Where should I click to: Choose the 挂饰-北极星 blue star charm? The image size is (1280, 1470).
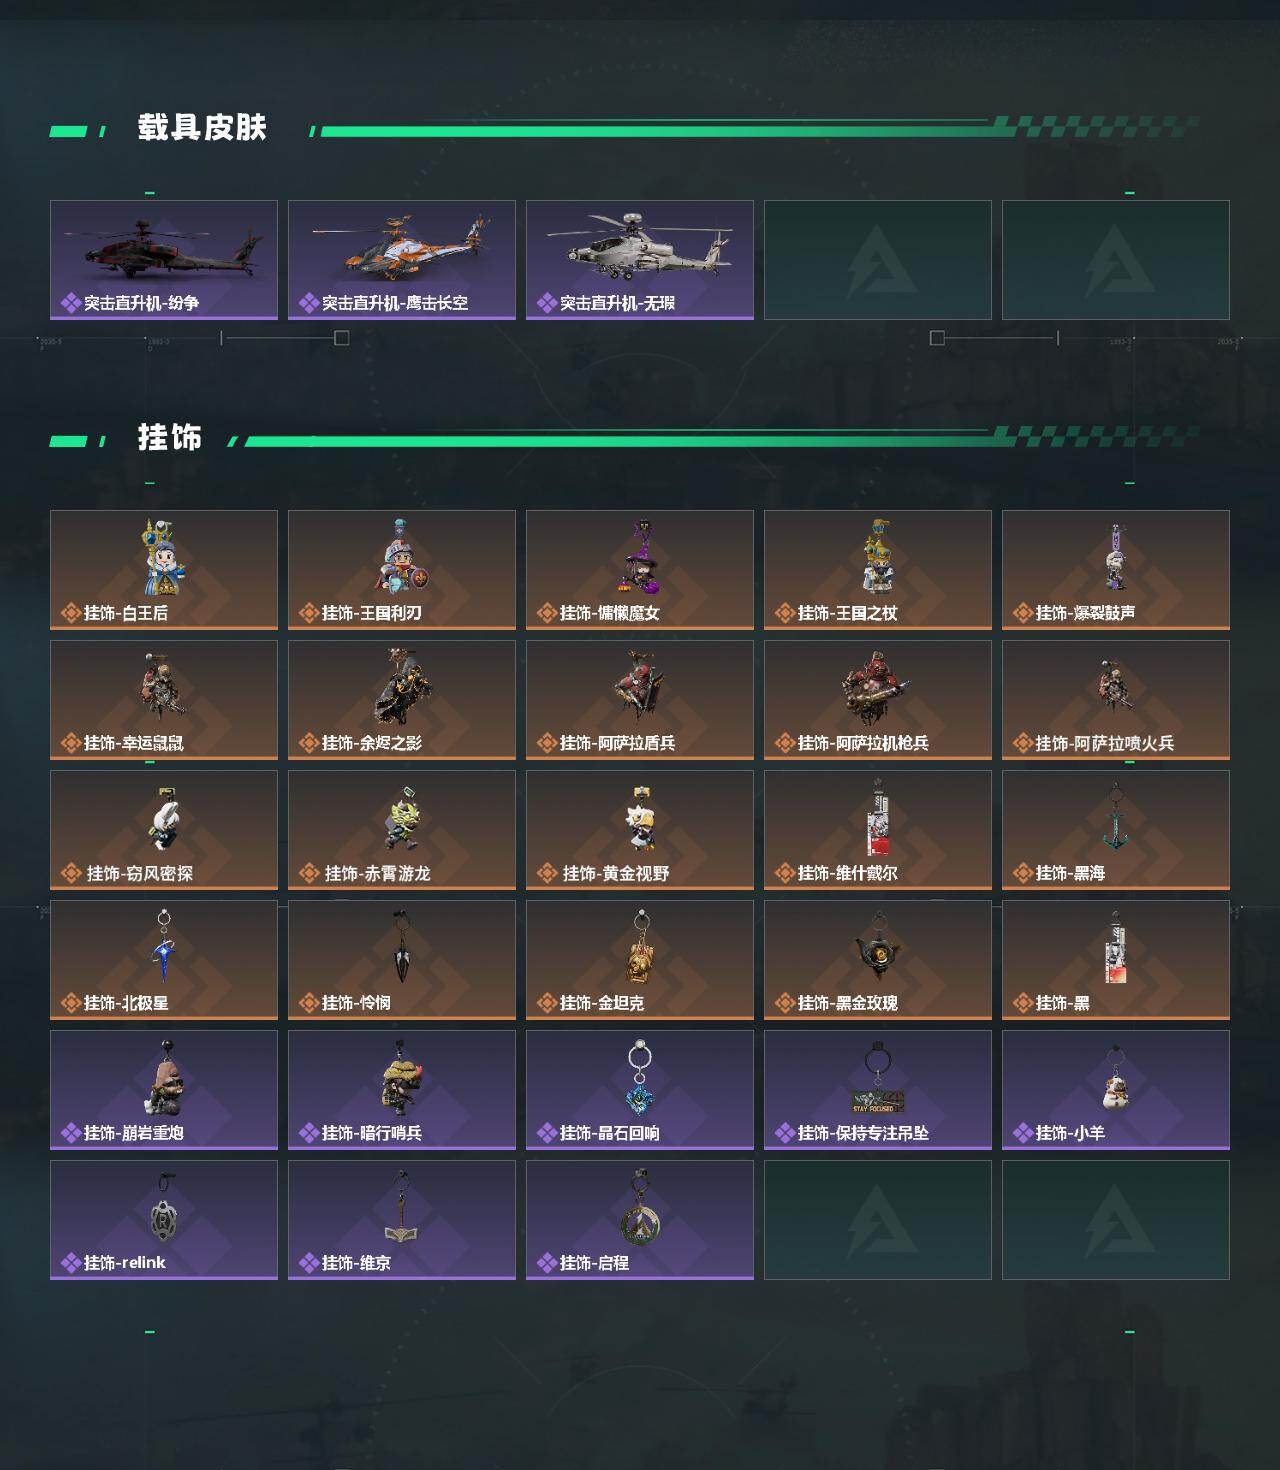(164, 960)
